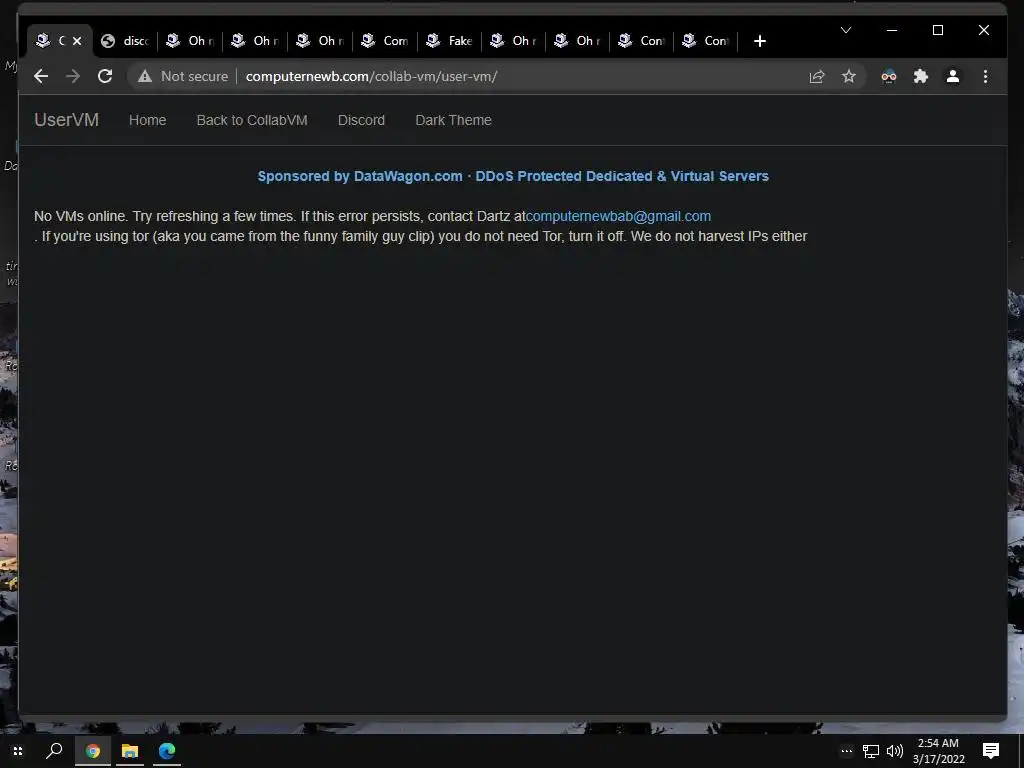1024x768 pixels.
Task: Open the Not secure site info warning
Action: (x=184, y=76)
